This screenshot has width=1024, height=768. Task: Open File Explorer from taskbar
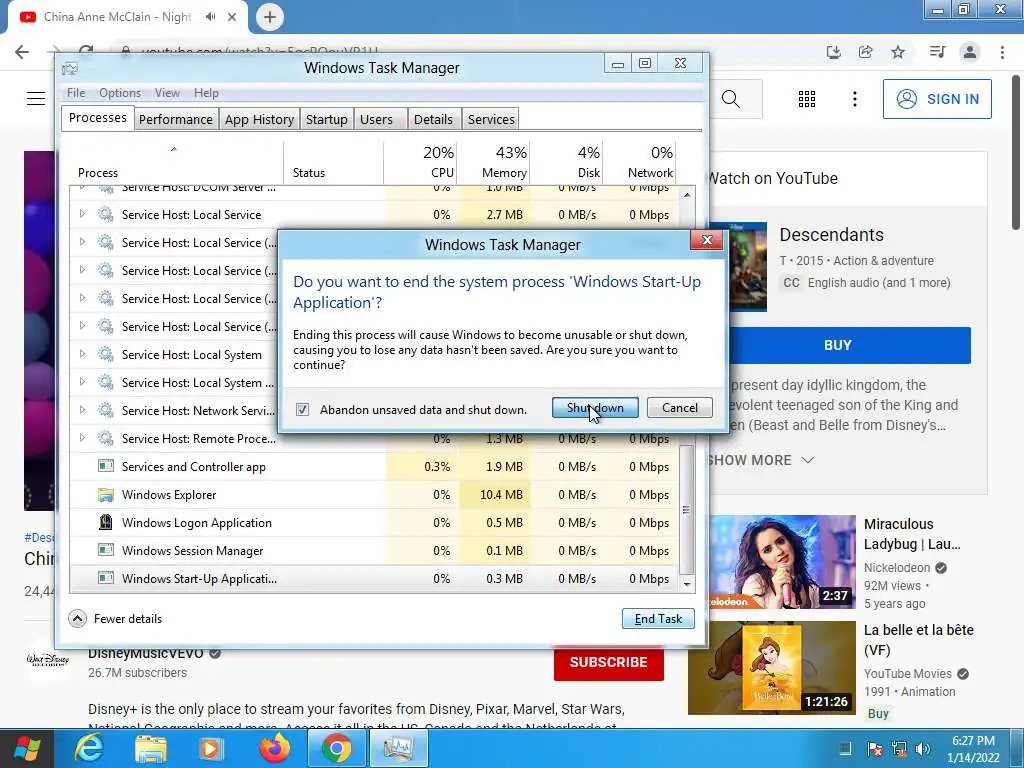tap(151, 748)
